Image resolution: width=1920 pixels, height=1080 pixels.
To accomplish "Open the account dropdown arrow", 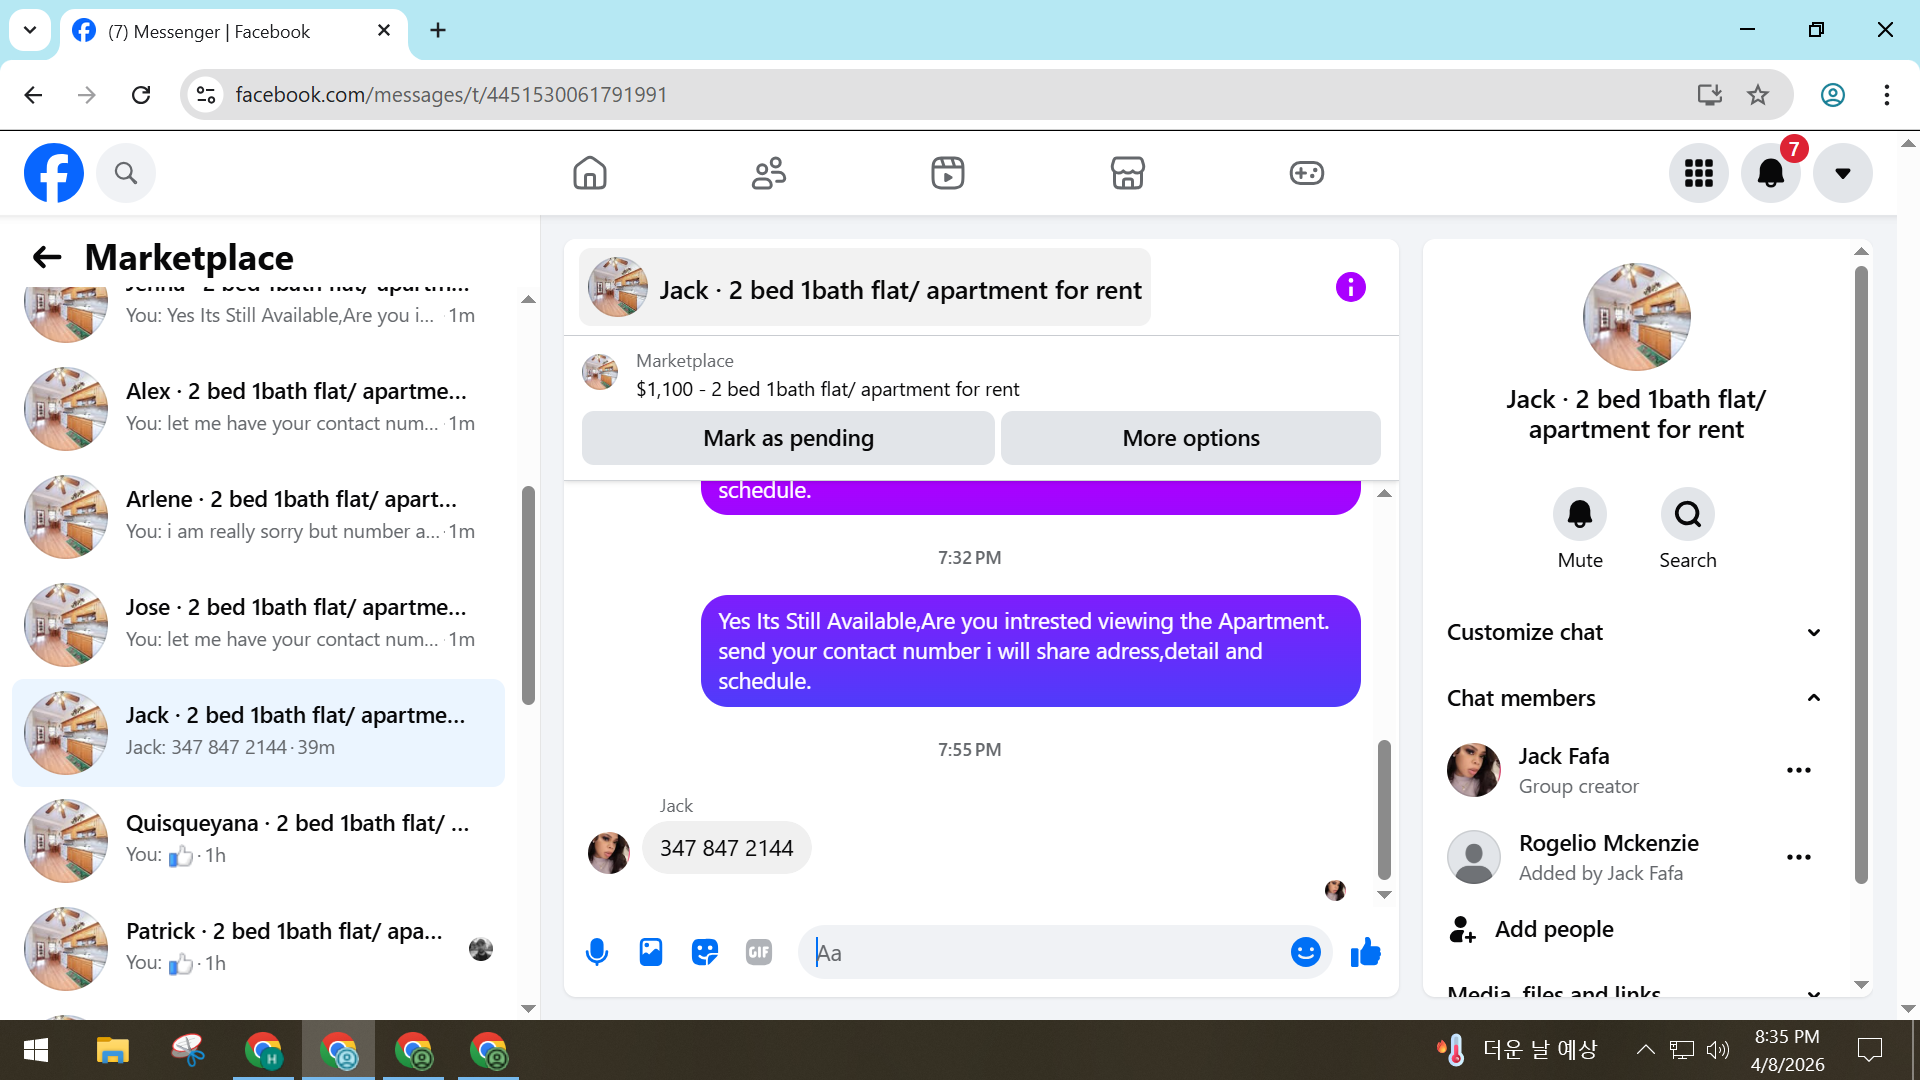I will [1842, 173].
